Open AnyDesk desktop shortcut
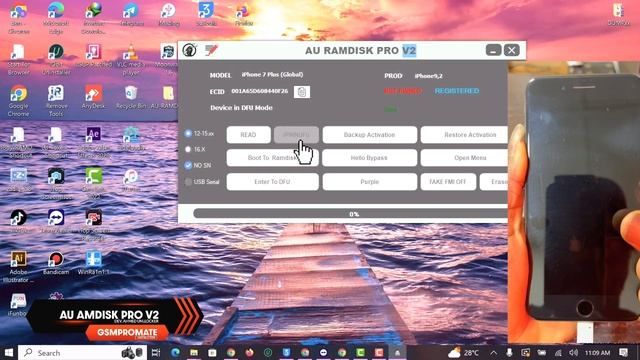This screenshot has height=360, width=640. (93, 98)
